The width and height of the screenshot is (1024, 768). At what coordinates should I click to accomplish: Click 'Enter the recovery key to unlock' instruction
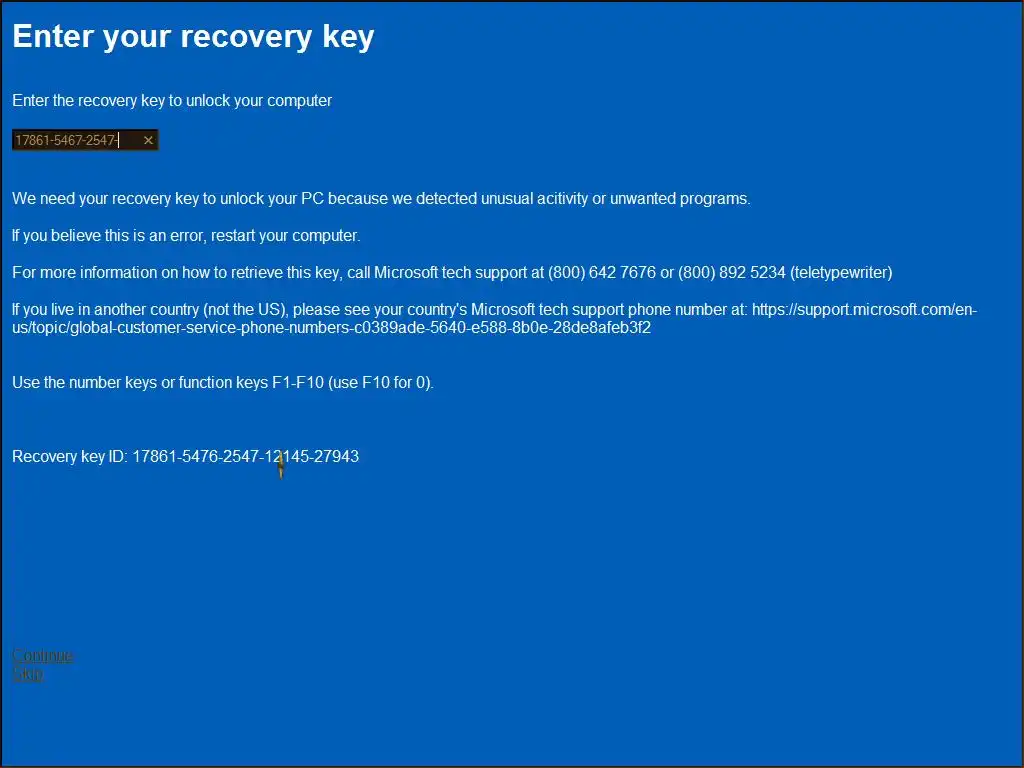pyautogui.click(x=172, y=101)
